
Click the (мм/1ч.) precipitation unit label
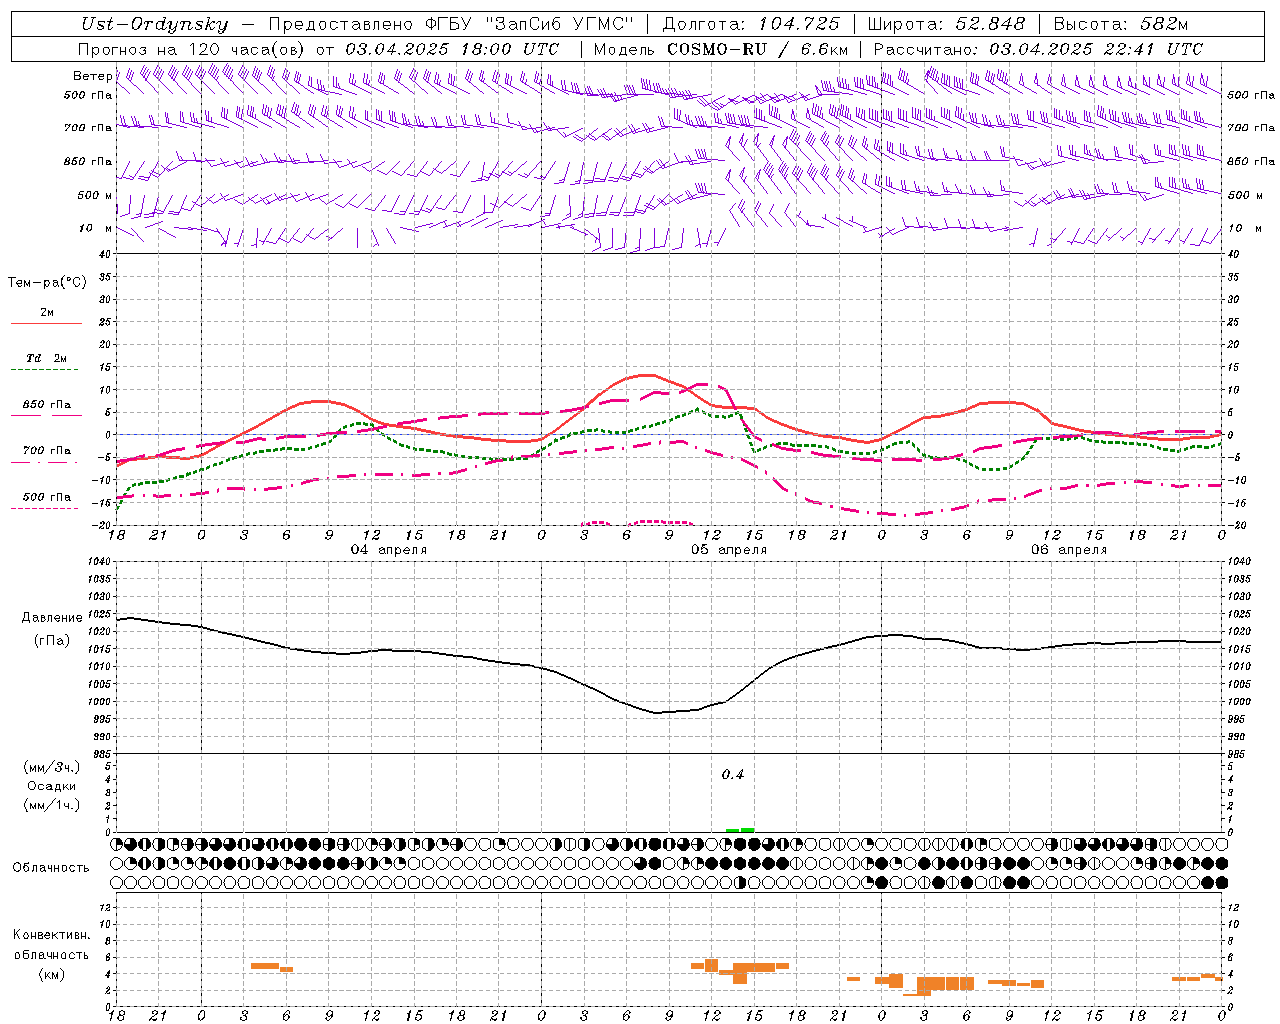[52, 805]
